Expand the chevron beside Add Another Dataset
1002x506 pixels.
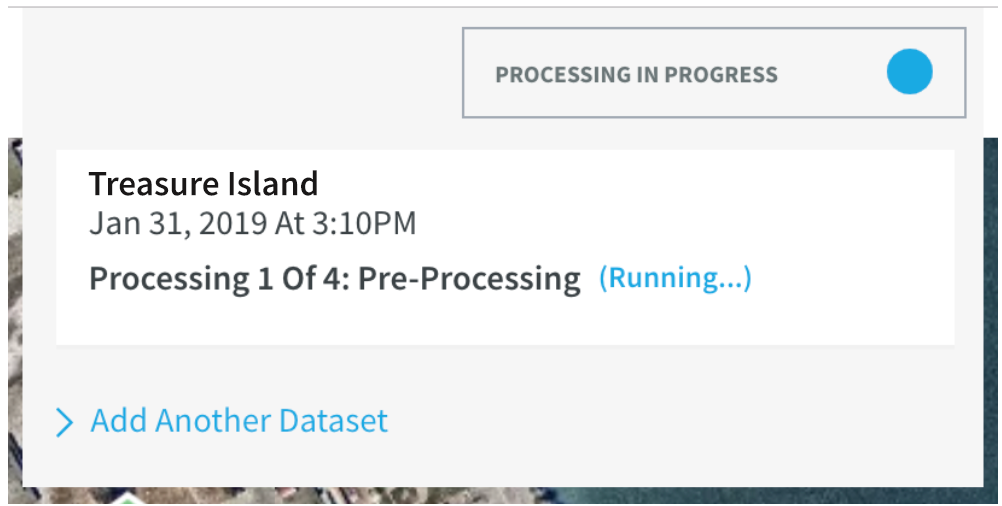click(65, 422)
